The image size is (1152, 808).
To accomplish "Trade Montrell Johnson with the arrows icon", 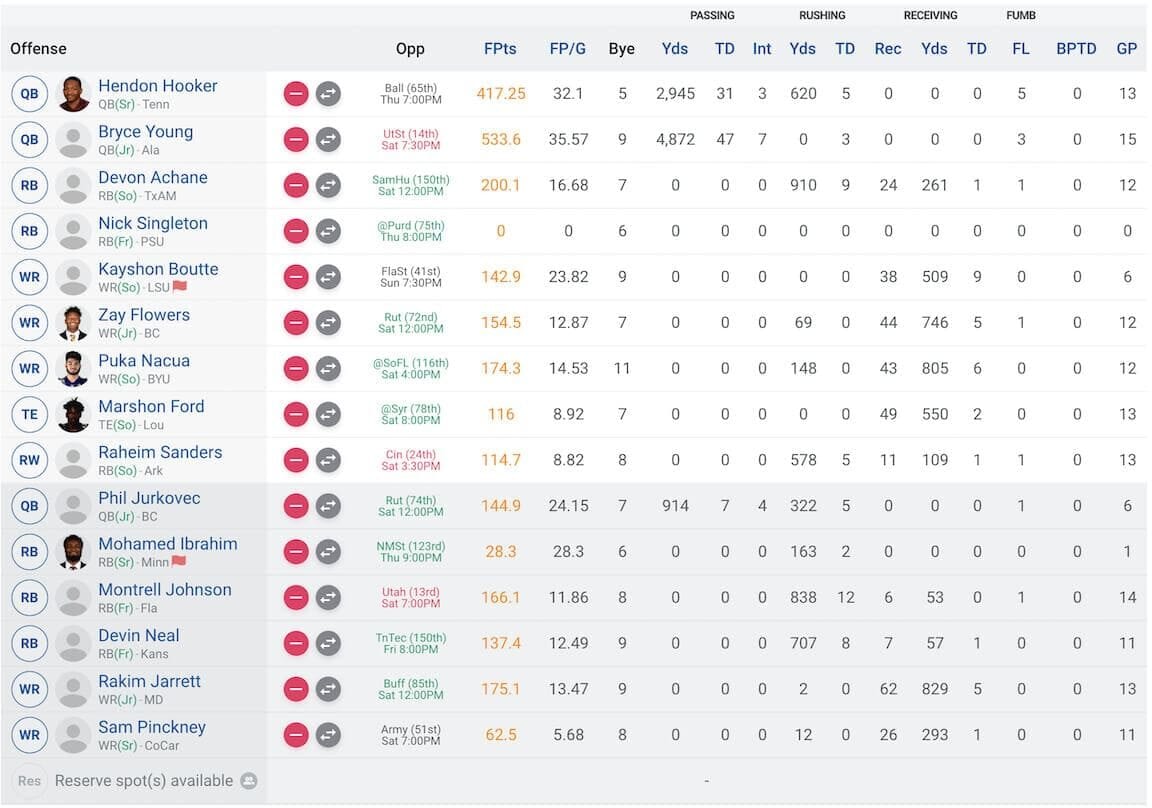I will 328,598.
